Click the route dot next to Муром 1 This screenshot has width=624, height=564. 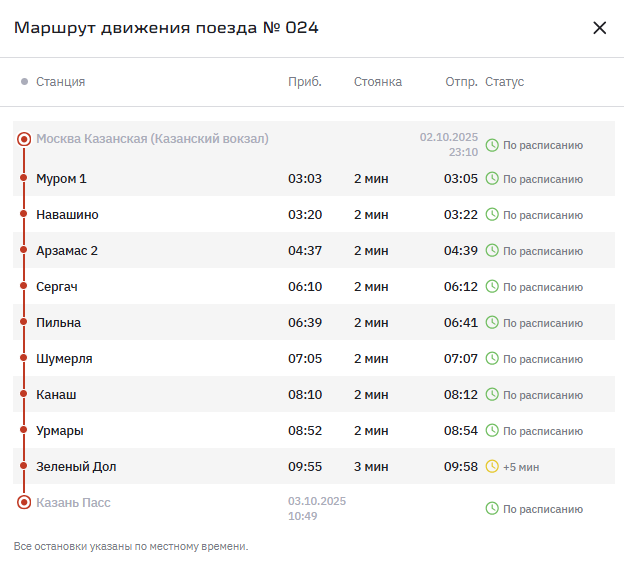coord(23,178)
